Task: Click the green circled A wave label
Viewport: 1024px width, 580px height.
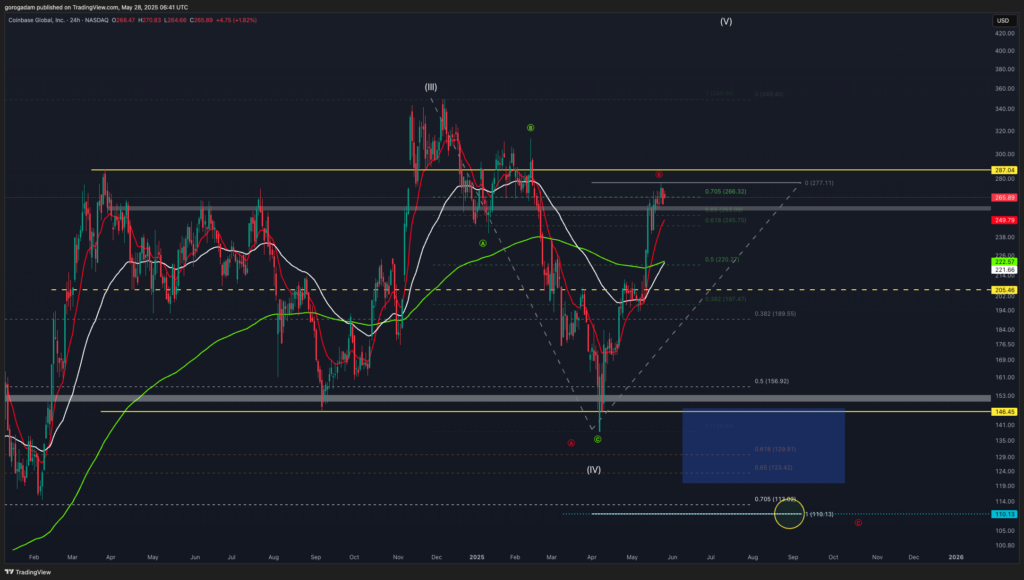Action: pyautogui.click(x=483, y=243)
